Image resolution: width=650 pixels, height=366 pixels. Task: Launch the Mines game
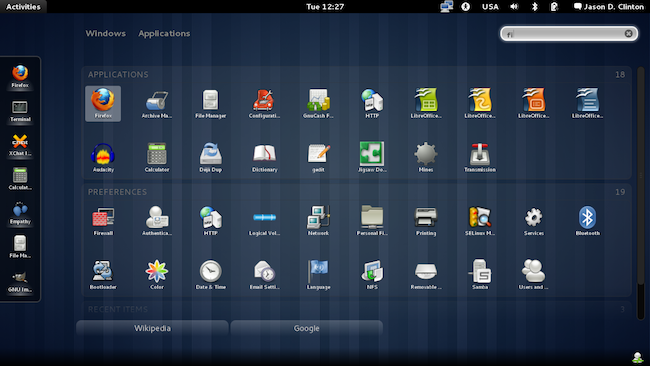pyautogui.click(x=426, y=158)
